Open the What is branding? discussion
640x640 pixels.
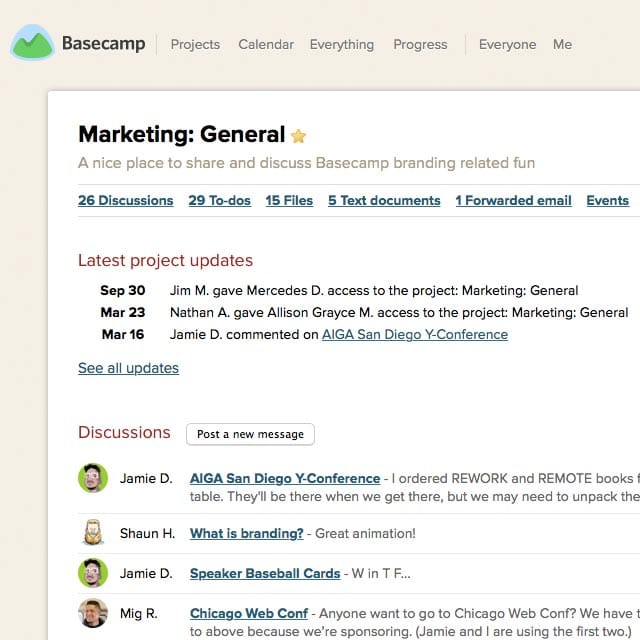click(x=247, y=533)
